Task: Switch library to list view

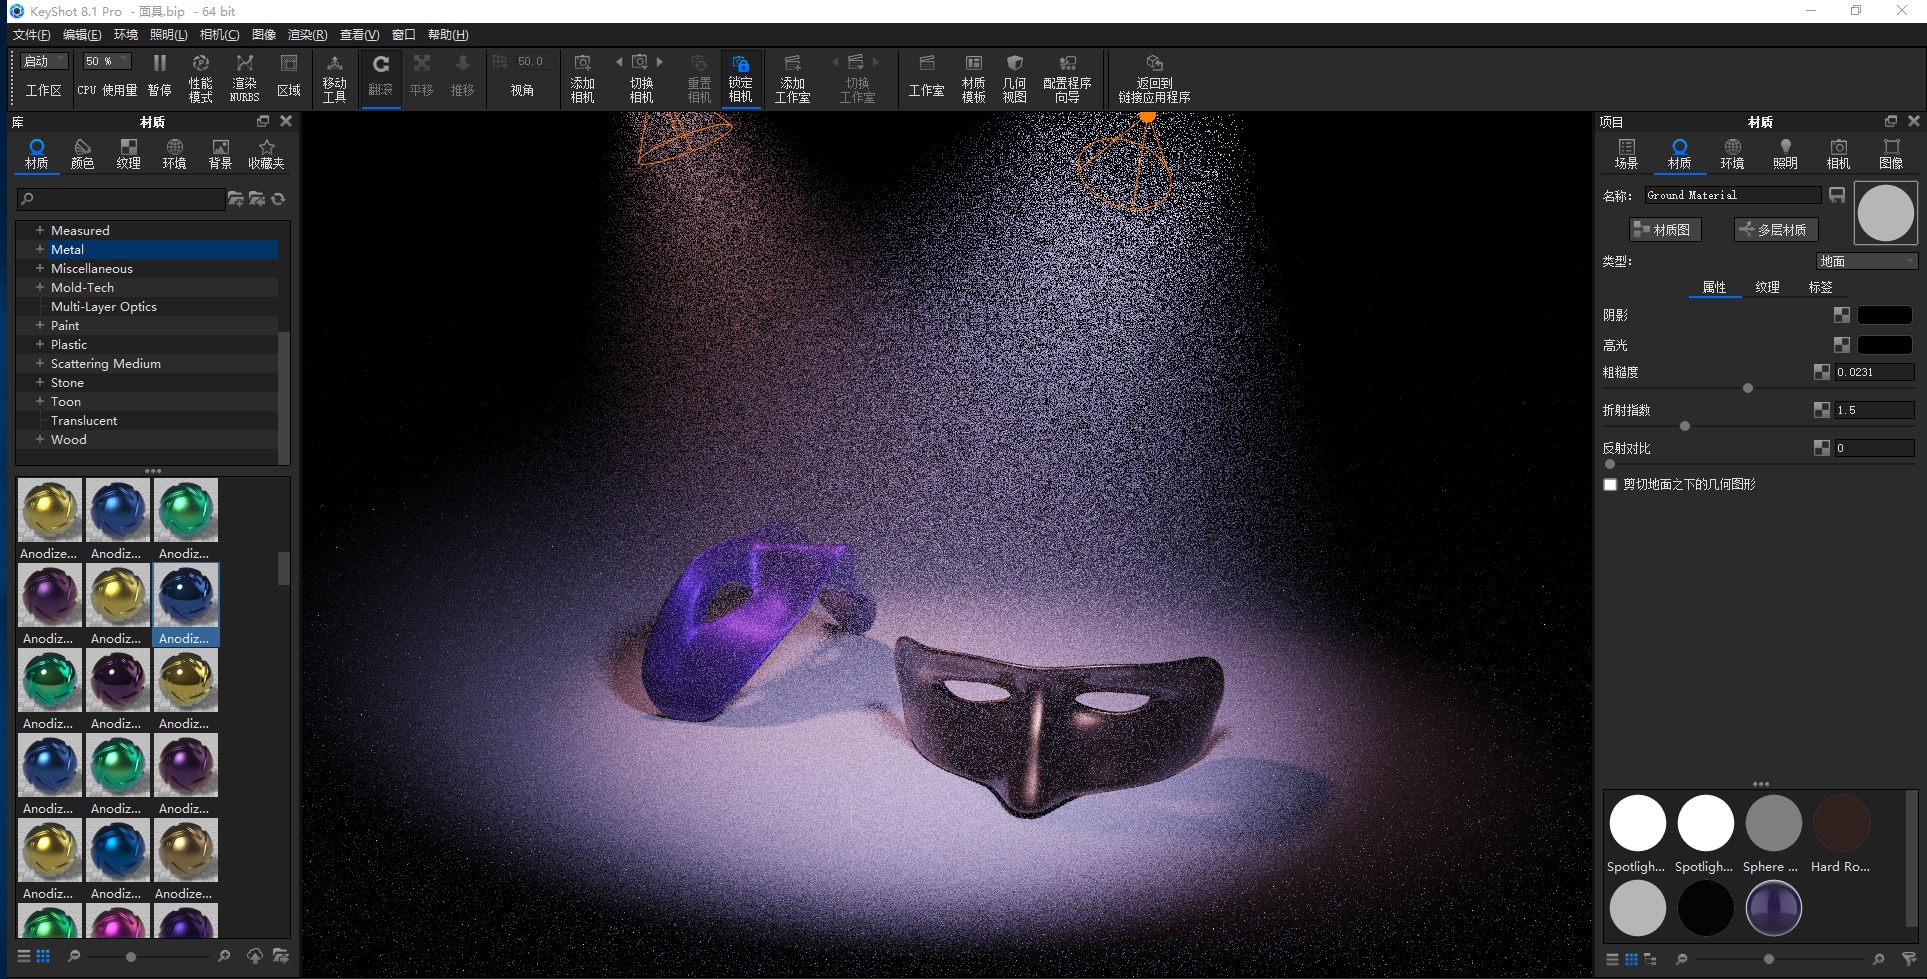Action: 24,956
